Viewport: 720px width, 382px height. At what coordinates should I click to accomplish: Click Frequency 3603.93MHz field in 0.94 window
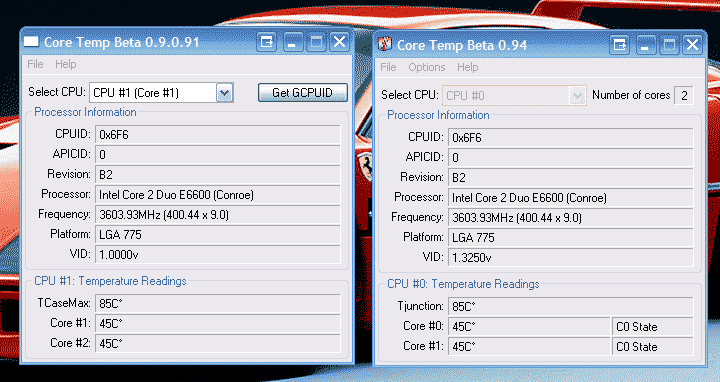pos(571,217)
